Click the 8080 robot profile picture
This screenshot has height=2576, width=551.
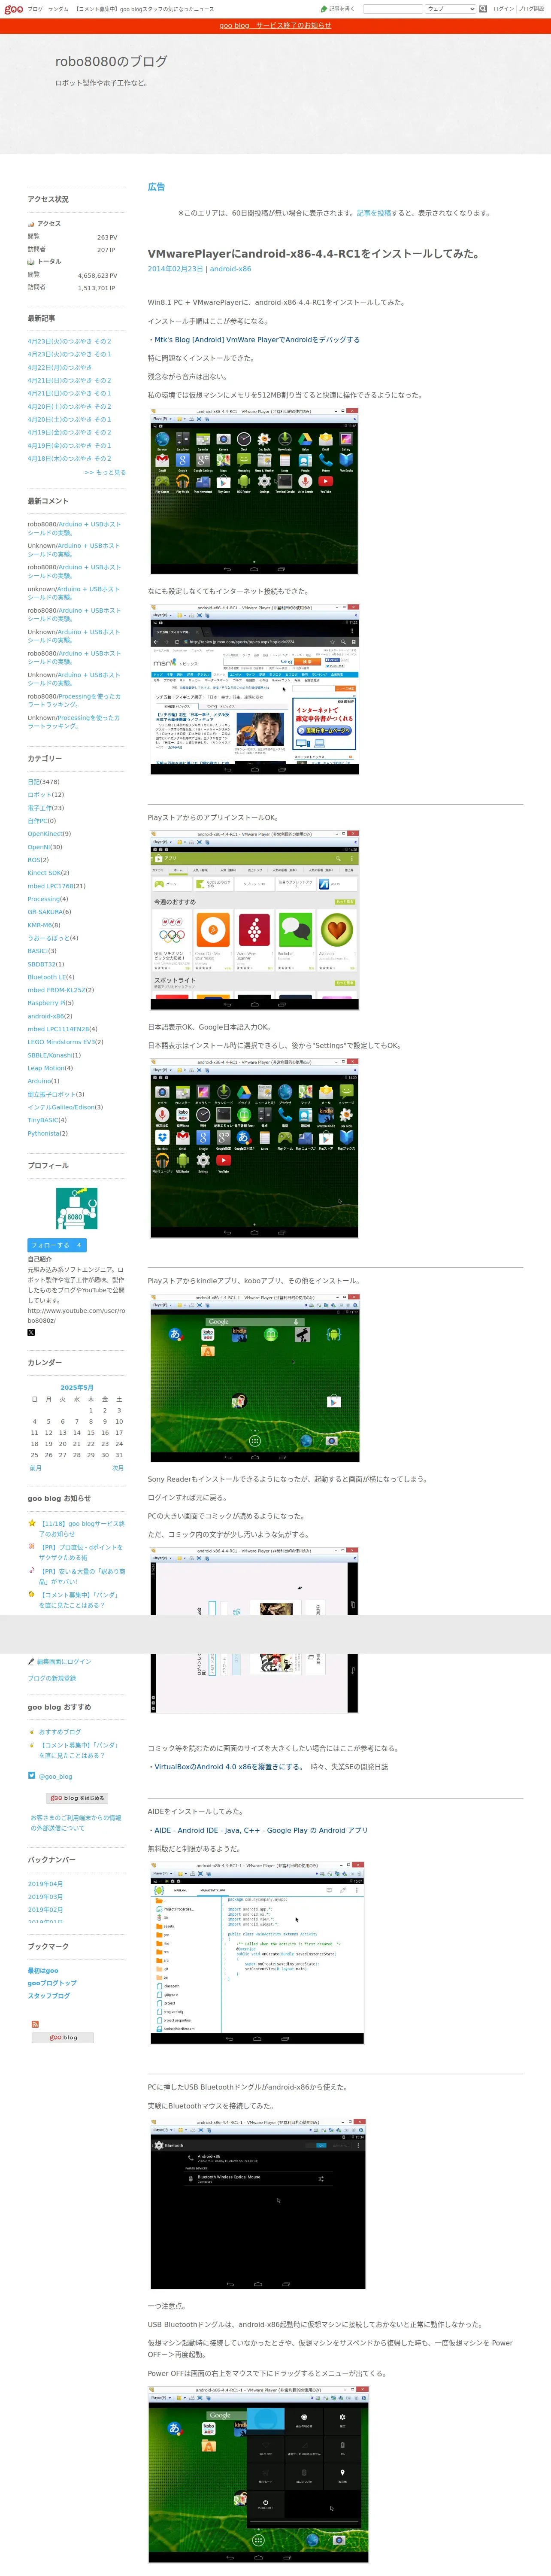click(77, 1208)
